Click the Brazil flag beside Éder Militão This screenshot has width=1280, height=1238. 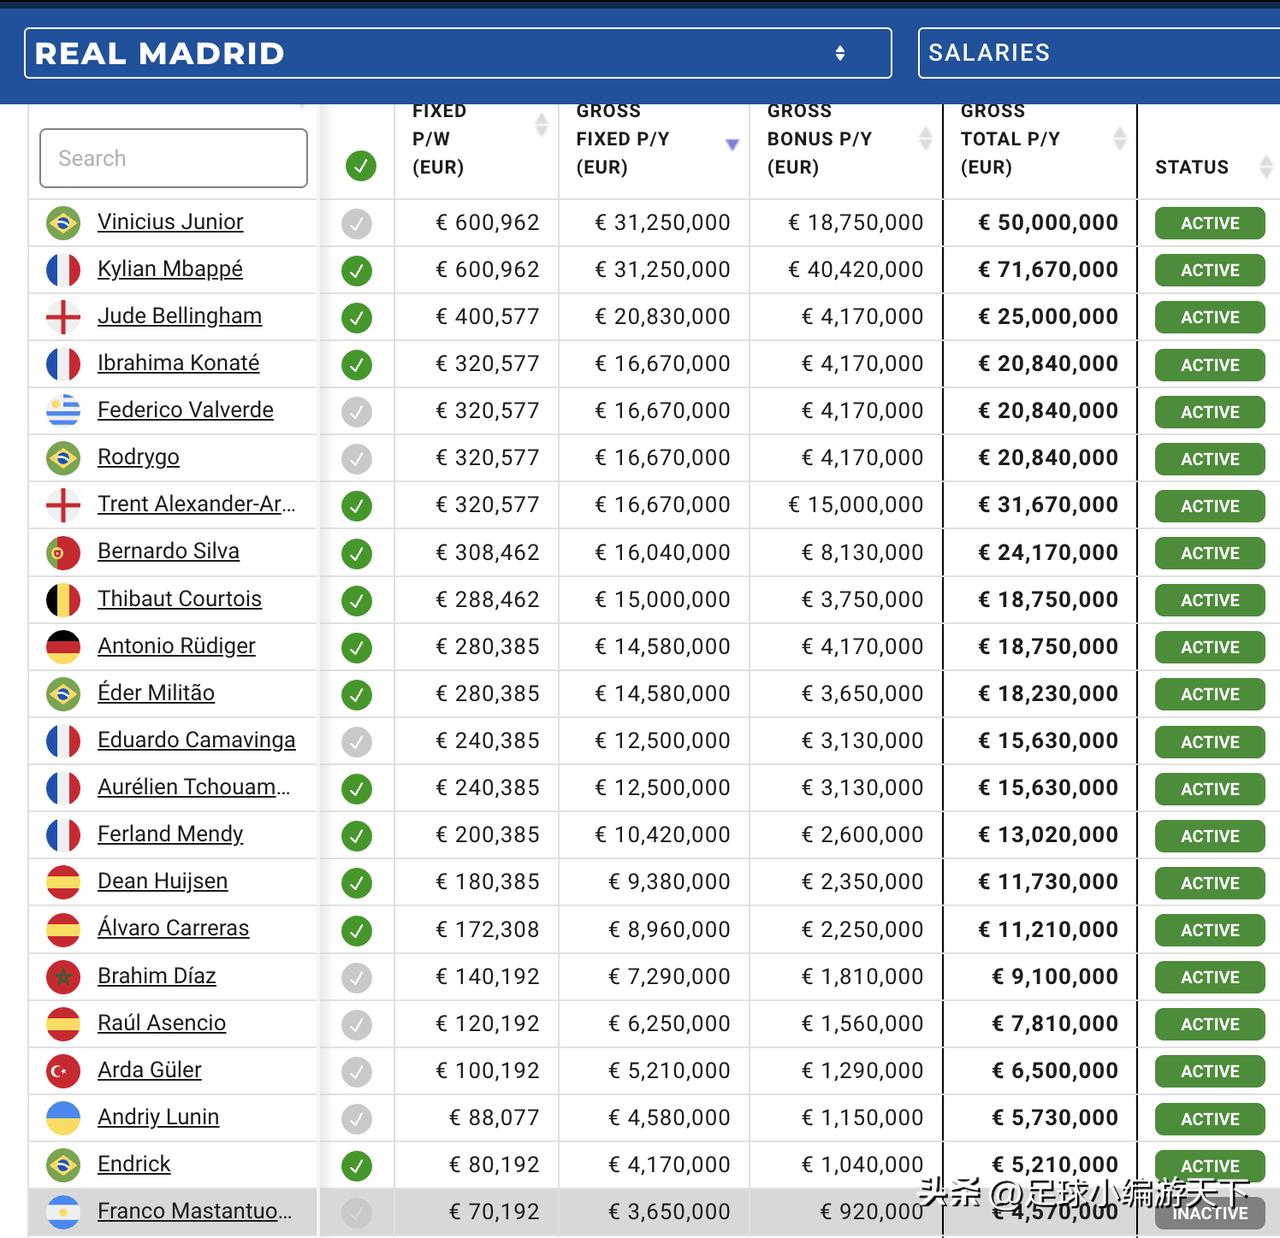click(63, 694)
